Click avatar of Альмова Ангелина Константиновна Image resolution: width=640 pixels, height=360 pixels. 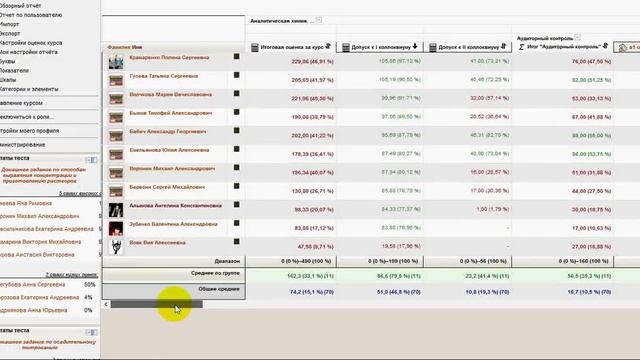116,210
